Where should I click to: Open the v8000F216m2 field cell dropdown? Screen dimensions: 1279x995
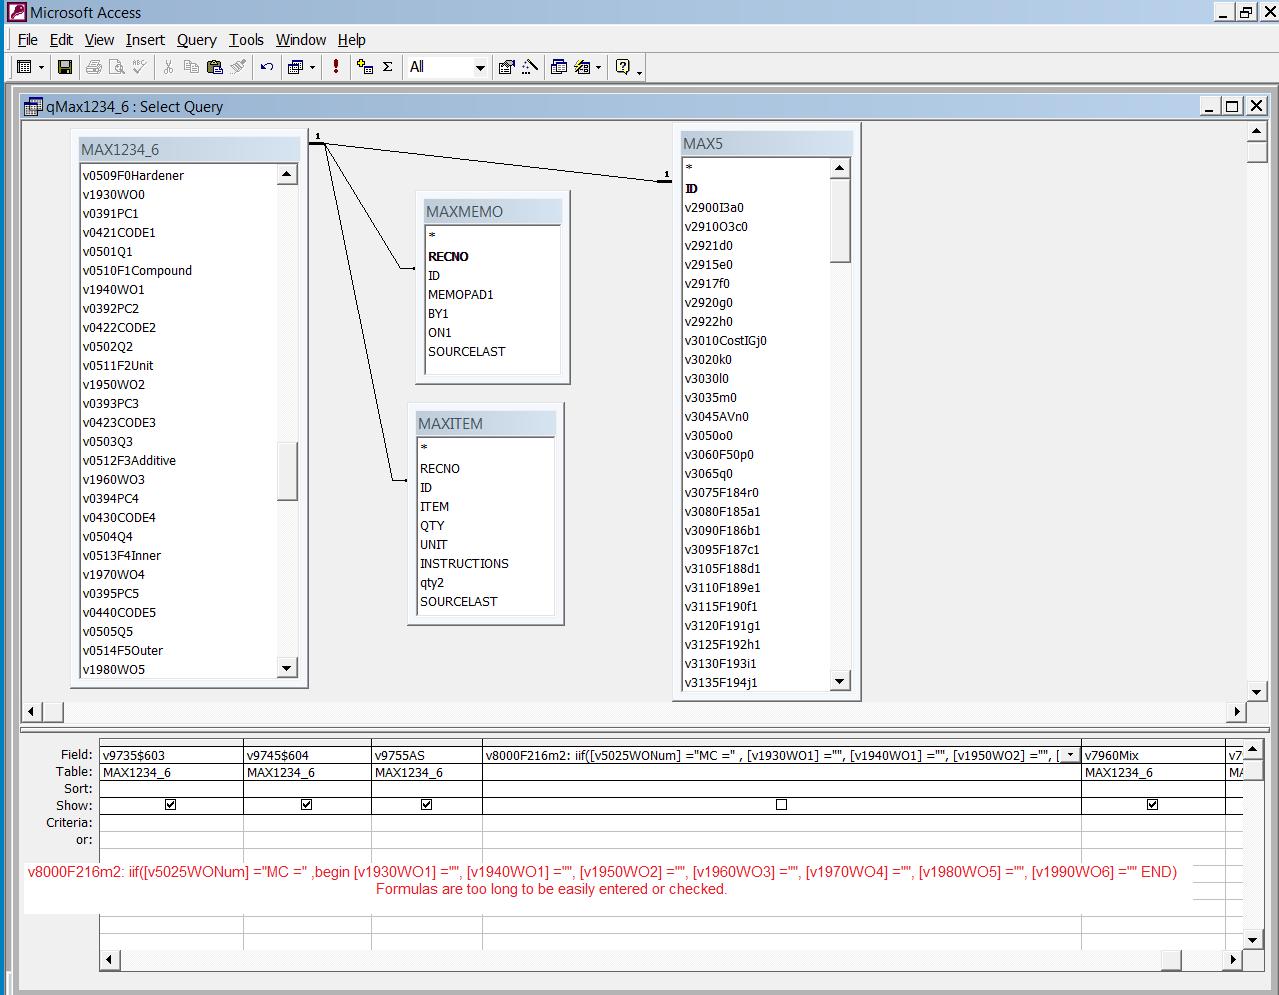[x=1071, y=755]
